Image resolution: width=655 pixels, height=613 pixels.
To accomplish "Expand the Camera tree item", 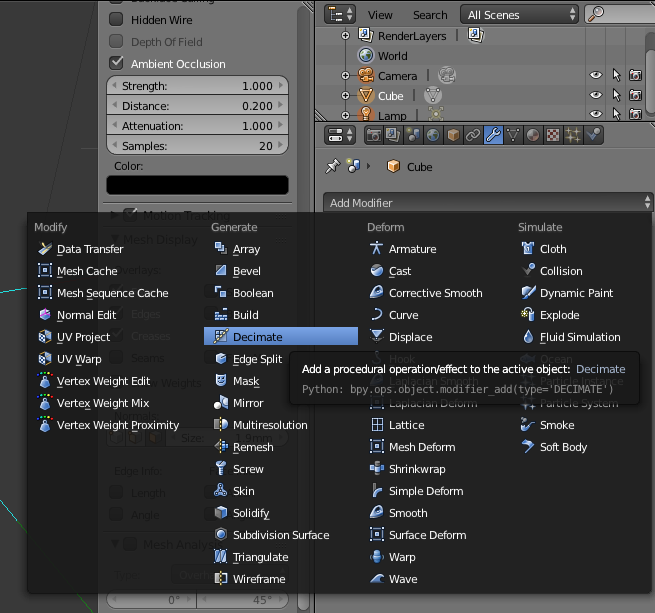I will pos(345,76).
